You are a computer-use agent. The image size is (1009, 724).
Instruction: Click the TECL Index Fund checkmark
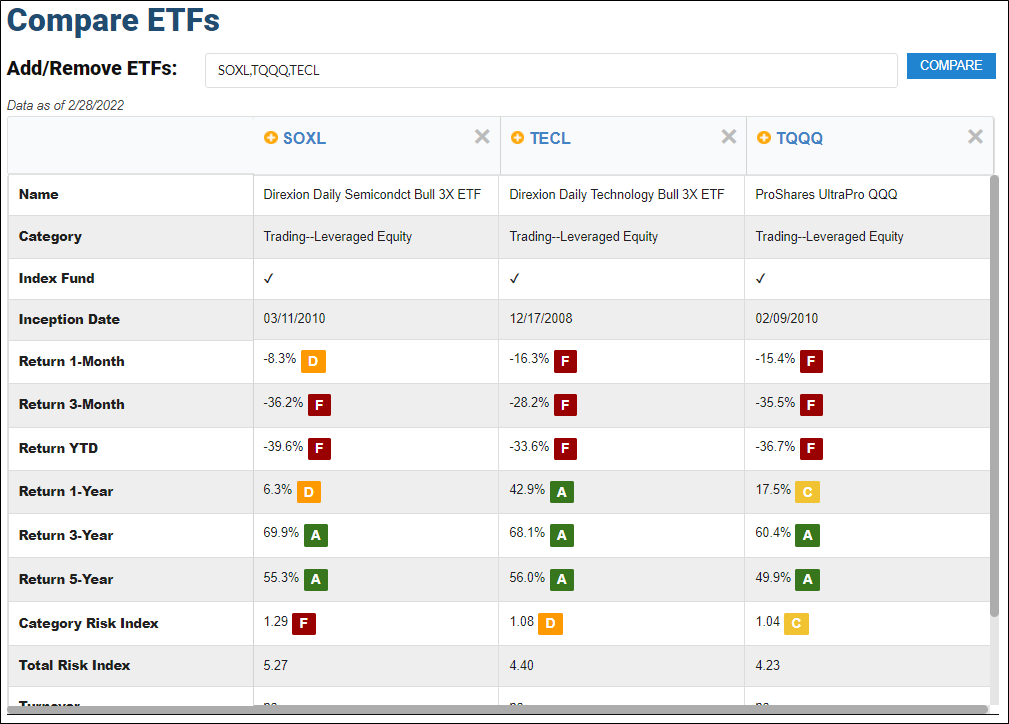[x=514, y=278]
